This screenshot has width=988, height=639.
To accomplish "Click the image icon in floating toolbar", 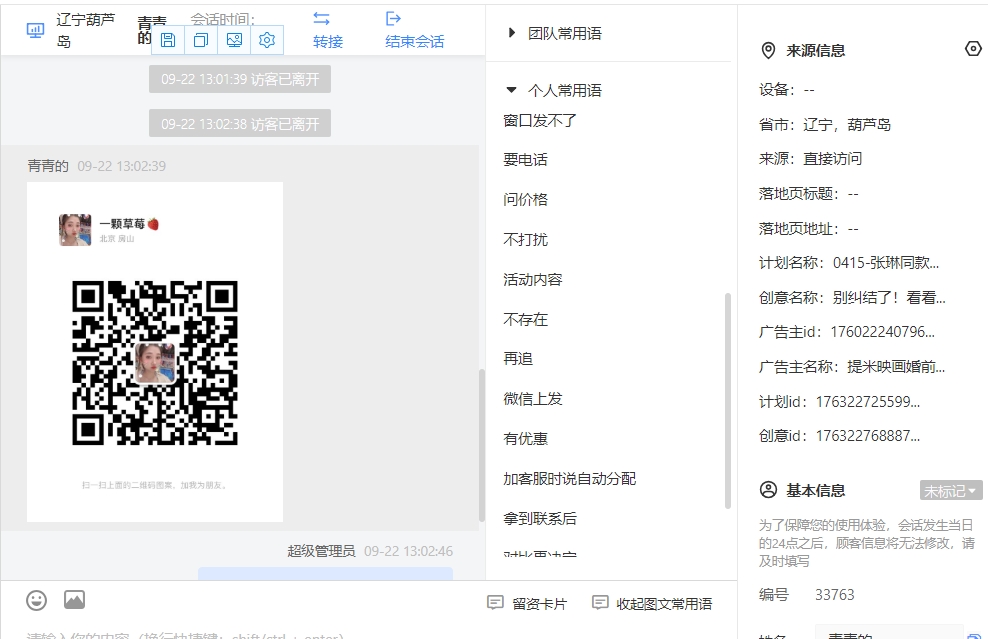I will pyautogui.click(x=234, y=40).
